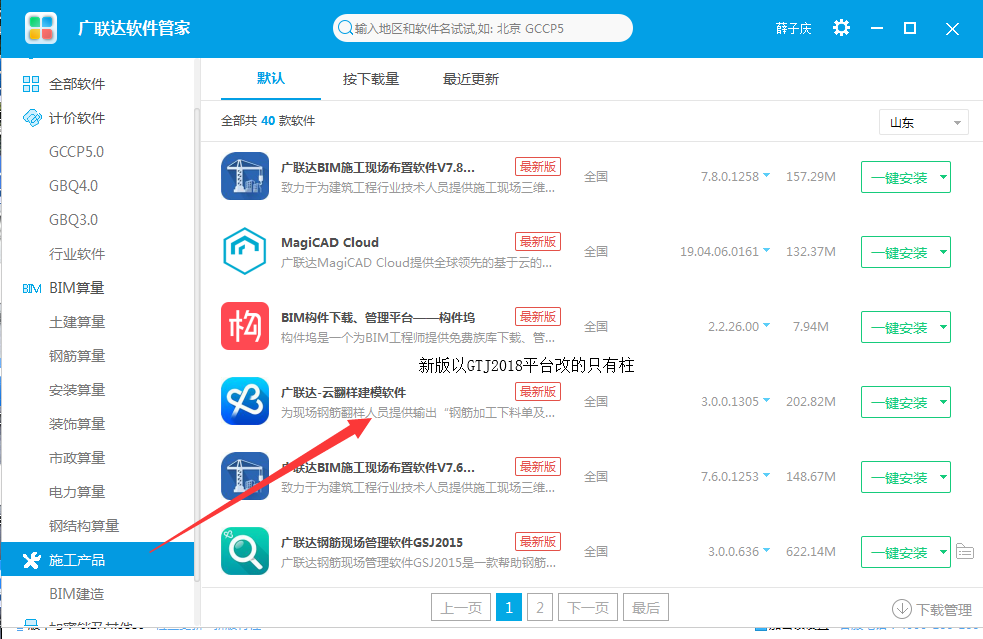This screenshot has width=983, height=639.
Task: Click the username 薛子庆 in title bar
Action: tap(794, 28)
